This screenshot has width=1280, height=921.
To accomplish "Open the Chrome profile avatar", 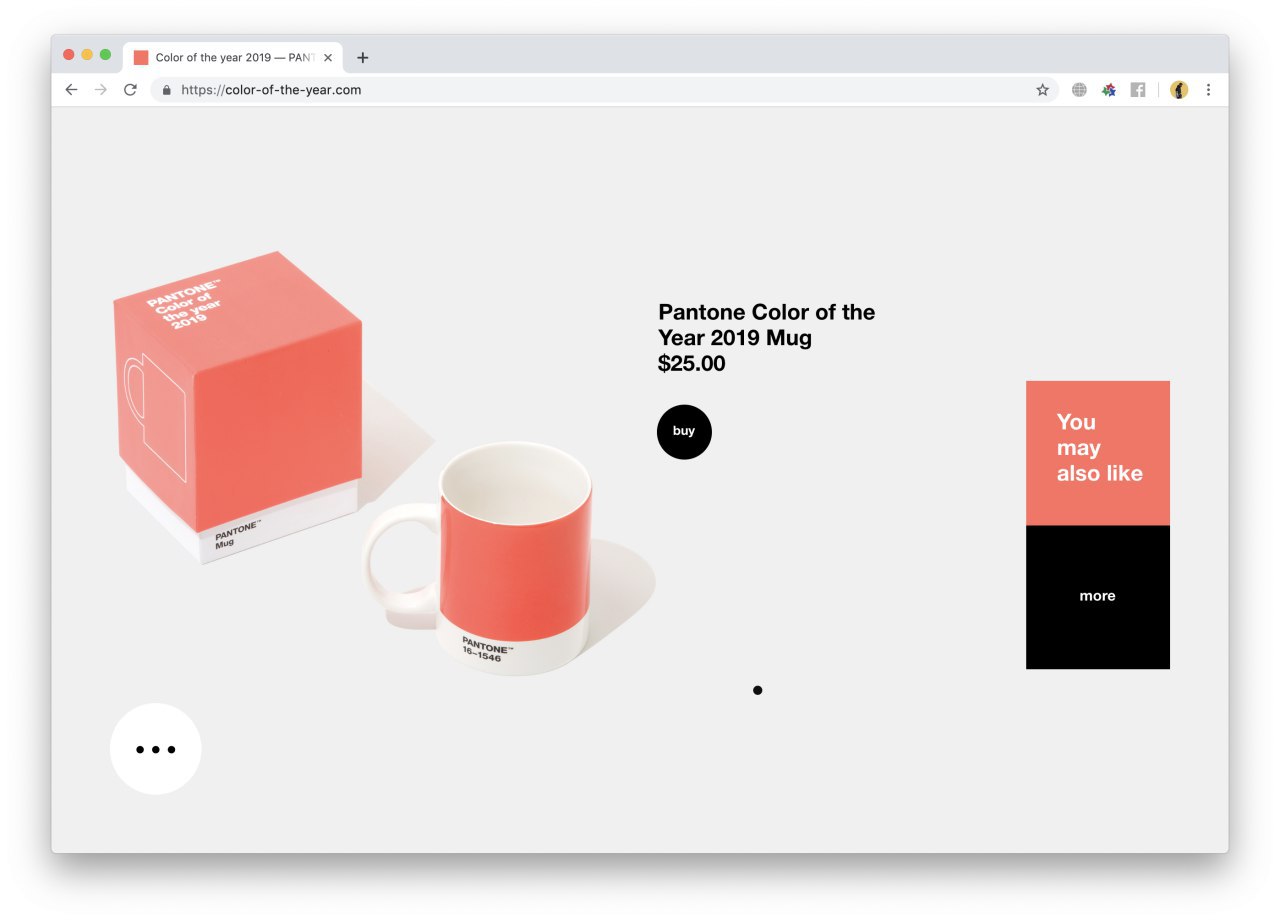I will tap(1179, 90).
